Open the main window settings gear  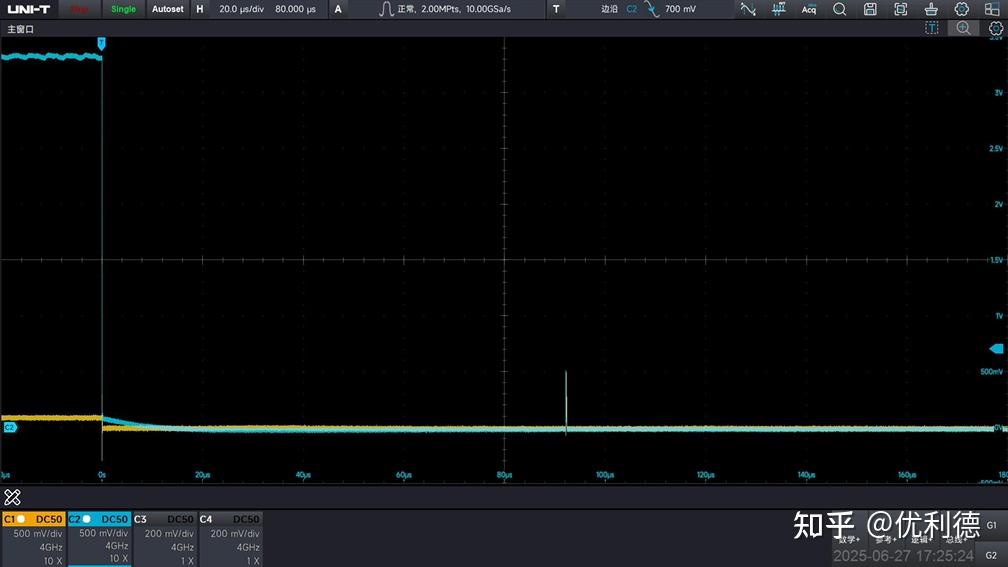click(x=996, y=28)
